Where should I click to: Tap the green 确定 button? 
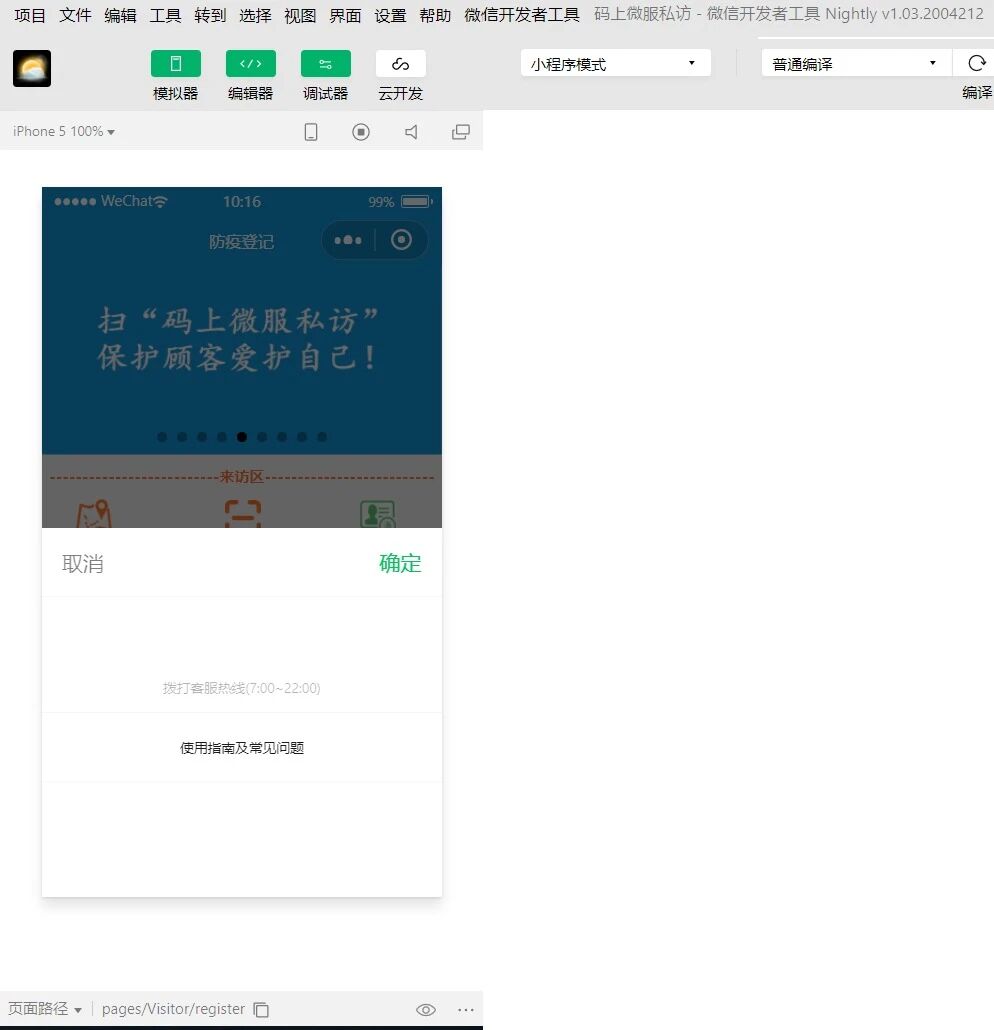(x=400, y=563)
